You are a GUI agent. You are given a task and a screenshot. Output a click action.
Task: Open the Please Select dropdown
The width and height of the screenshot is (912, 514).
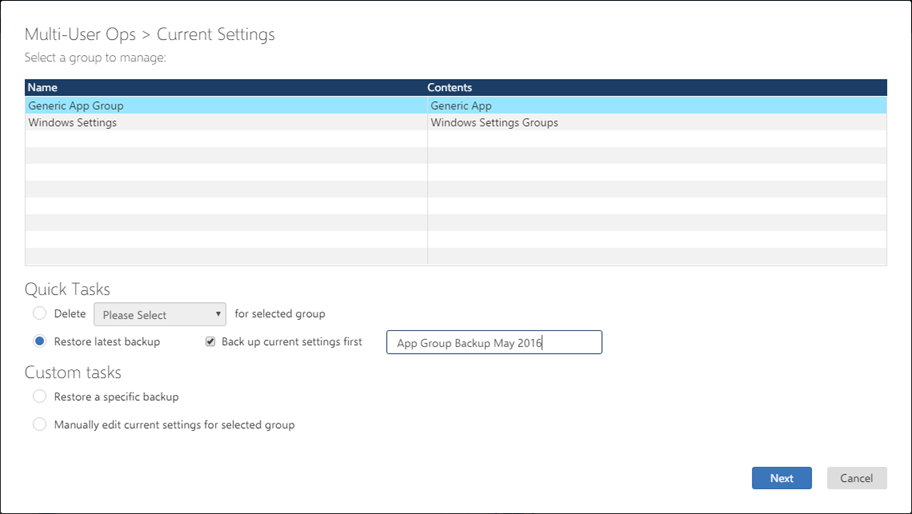[x=160, y=315]
